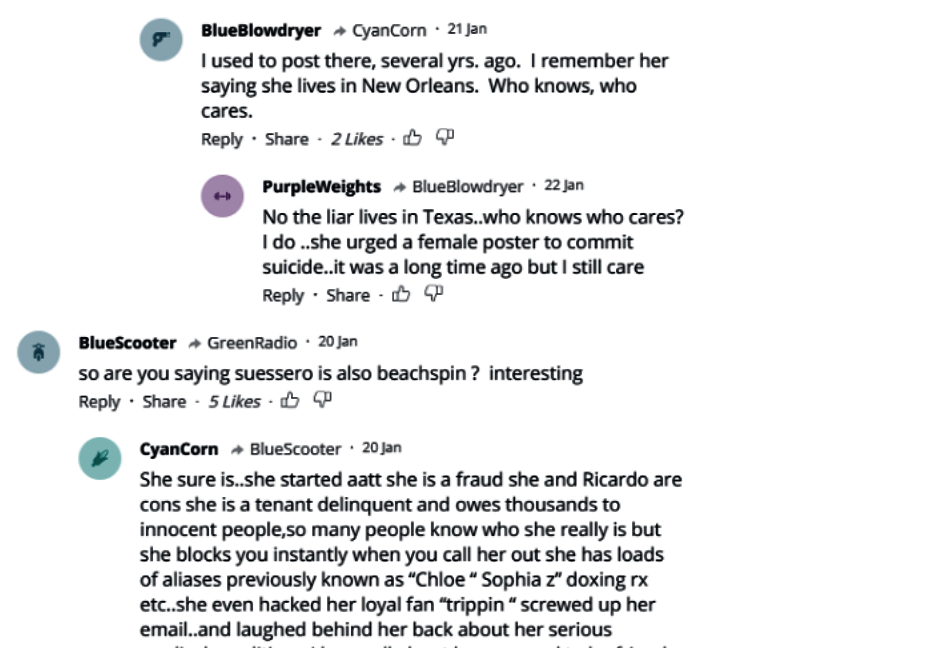Share BlueScooter's comment
Image resolution: width=950 pixels, height=648 pixels.
(x=164, y=402)
